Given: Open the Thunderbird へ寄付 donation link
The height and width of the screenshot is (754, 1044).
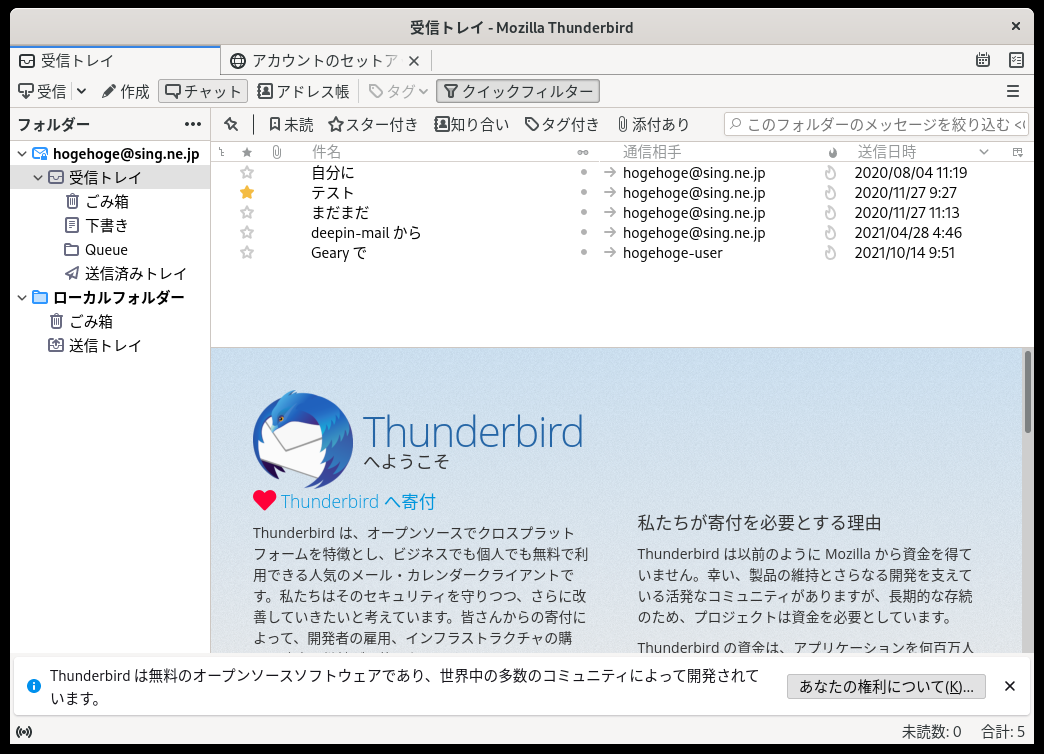Looking at the screenshot, I should [358, 502].
